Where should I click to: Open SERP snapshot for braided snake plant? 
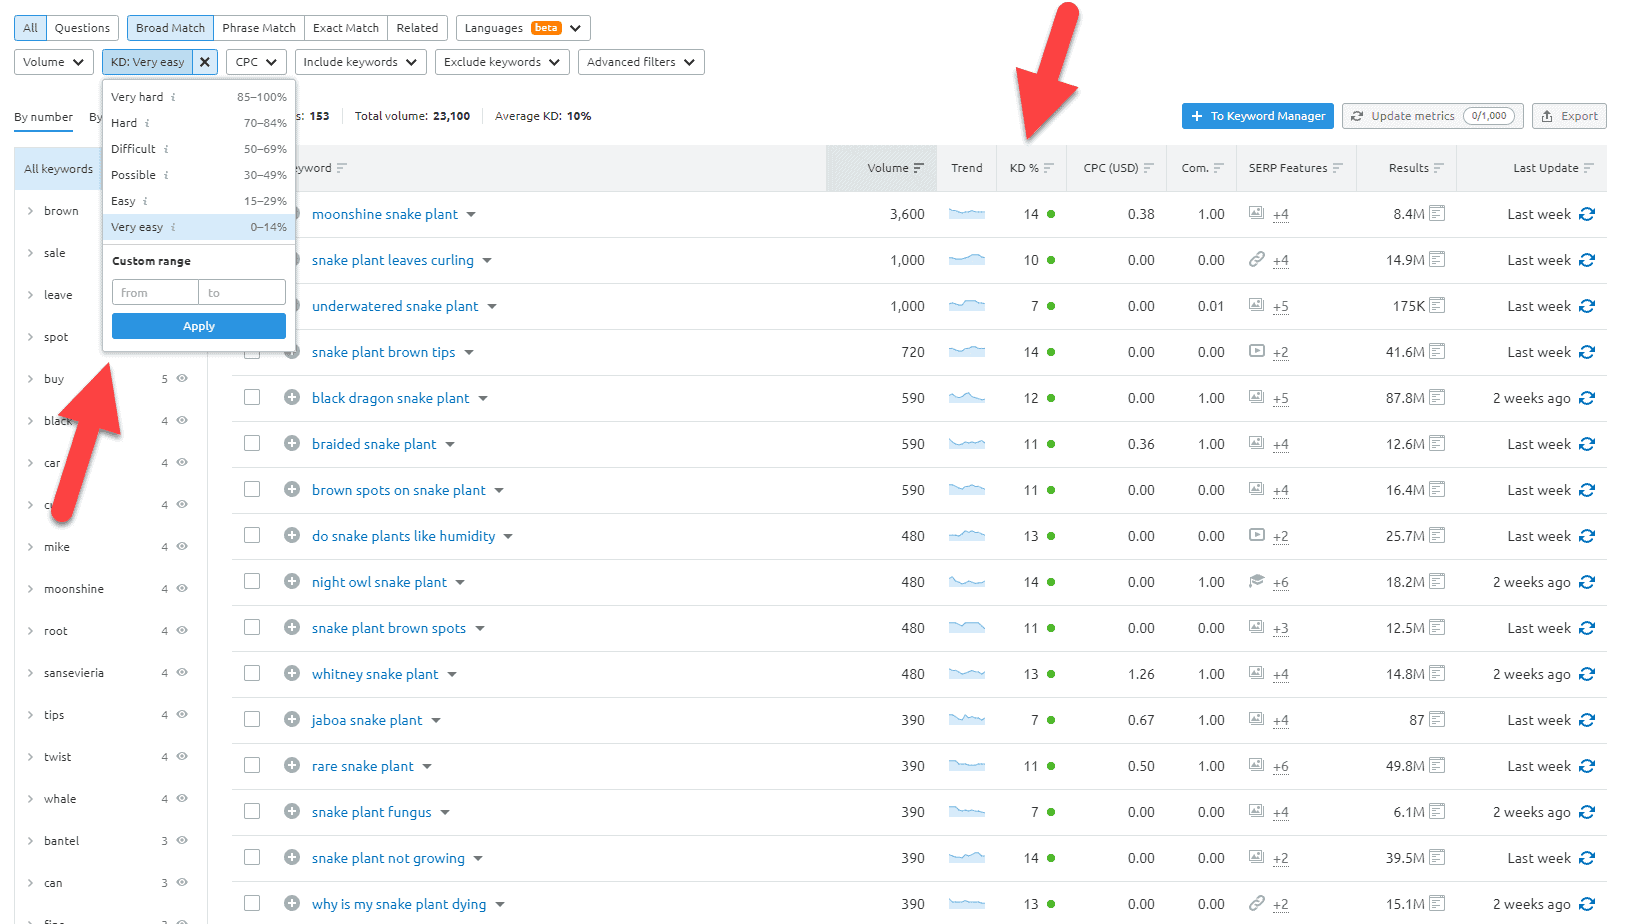[x=1437, y=443]
